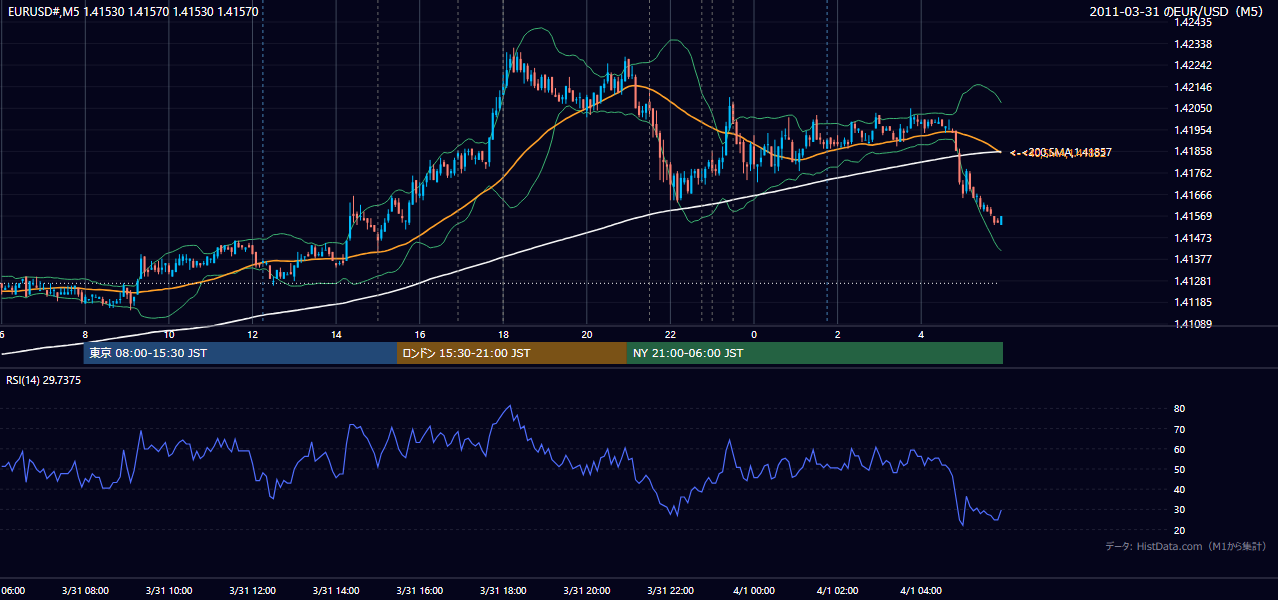Screen dimensions: 1278x600
Task: Open the HistData.com data credit text
Action: (x=1186, y=546)
